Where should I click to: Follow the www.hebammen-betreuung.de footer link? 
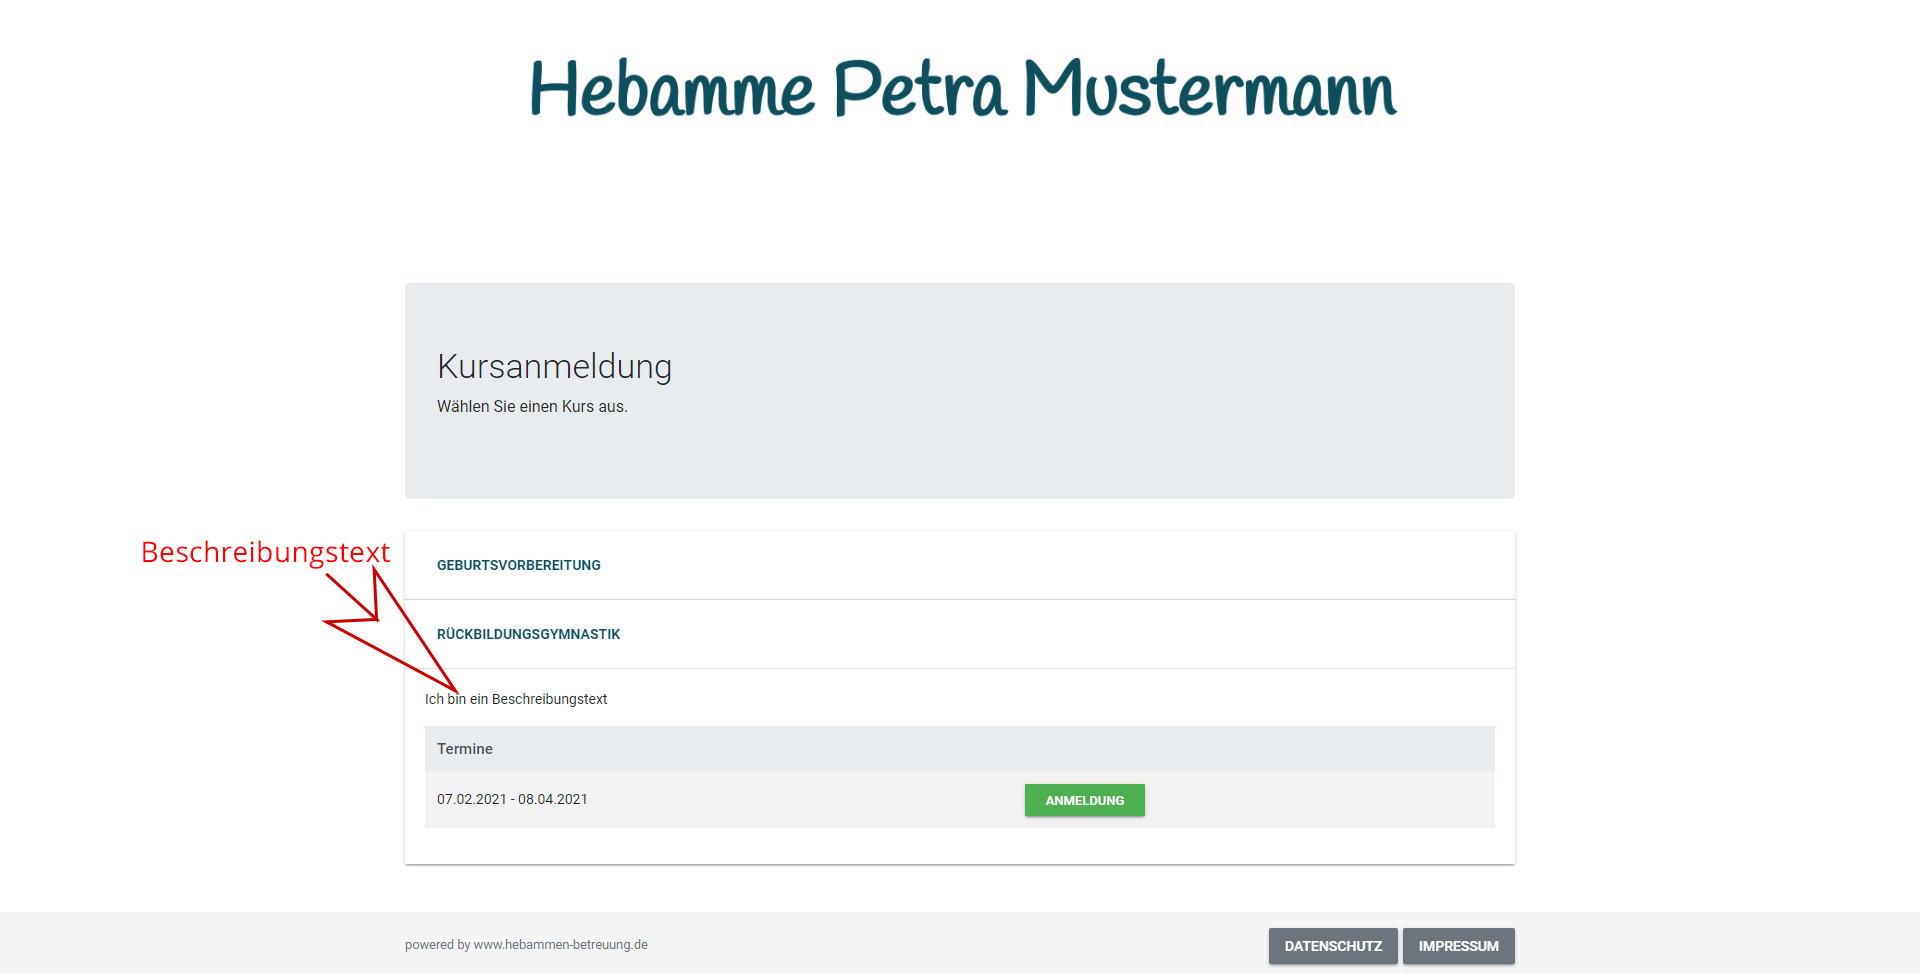tap(560, 945)
